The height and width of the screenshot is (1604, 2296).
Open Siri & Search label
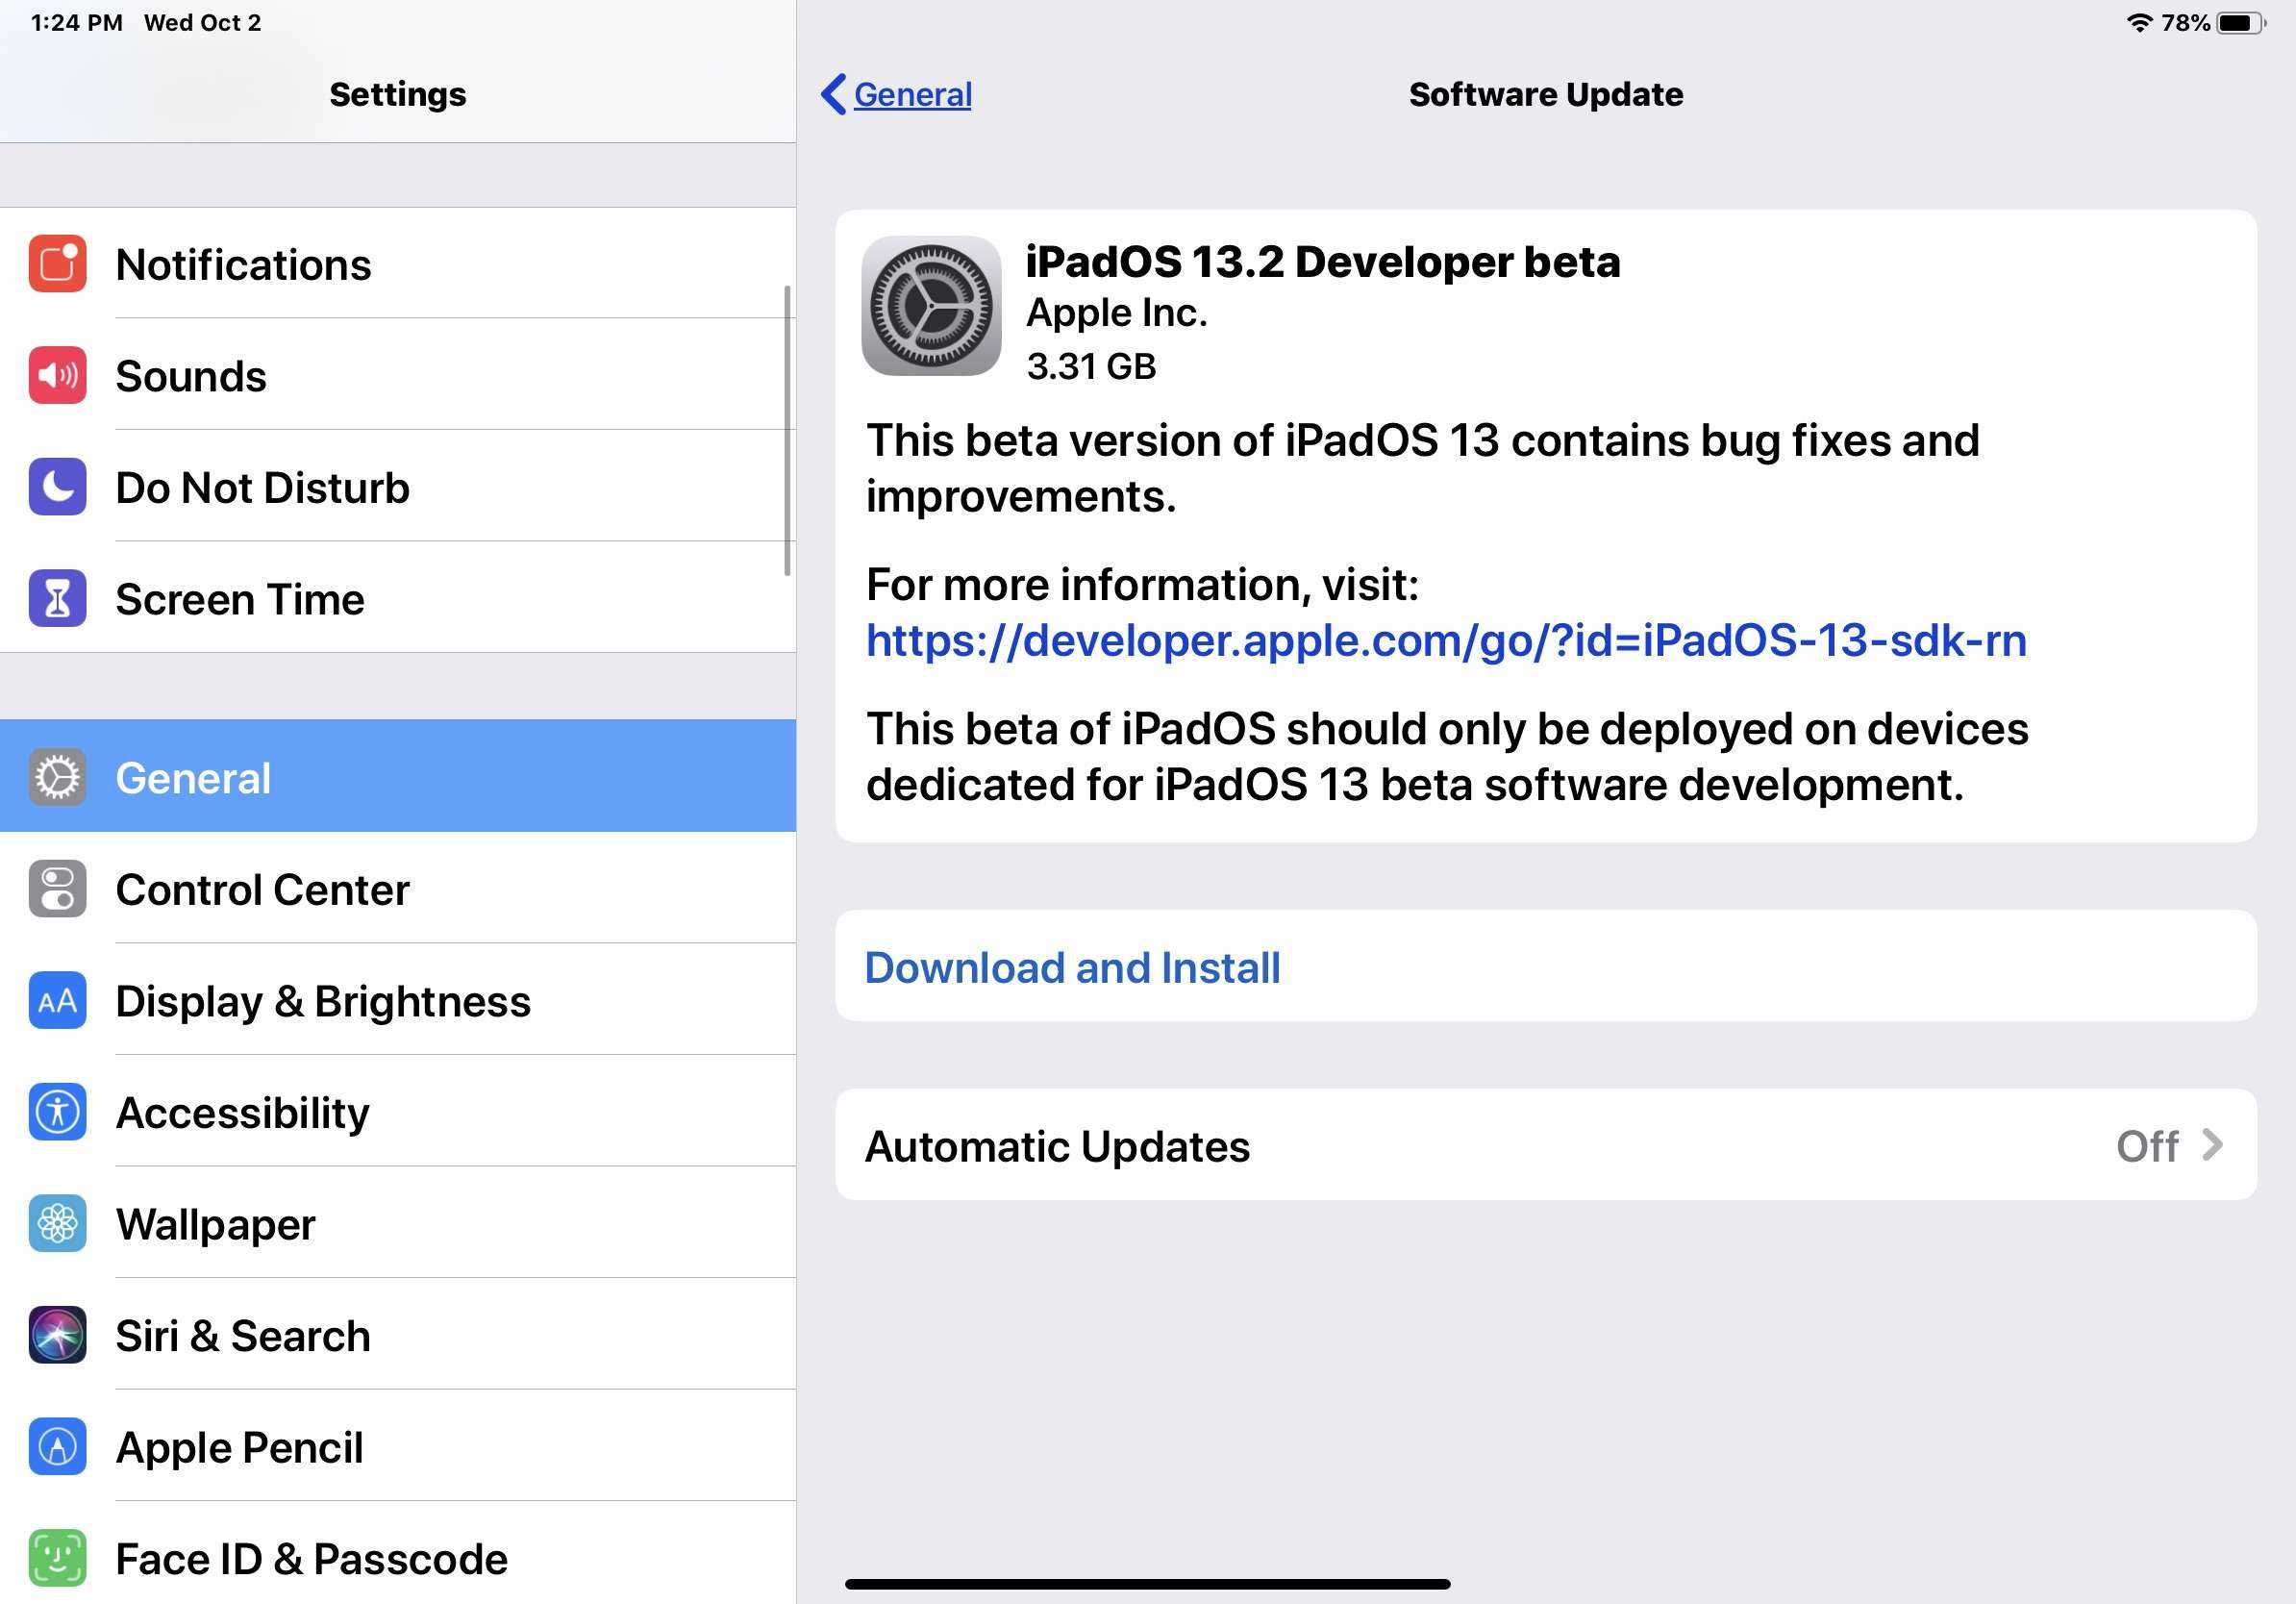point(243,1336)
